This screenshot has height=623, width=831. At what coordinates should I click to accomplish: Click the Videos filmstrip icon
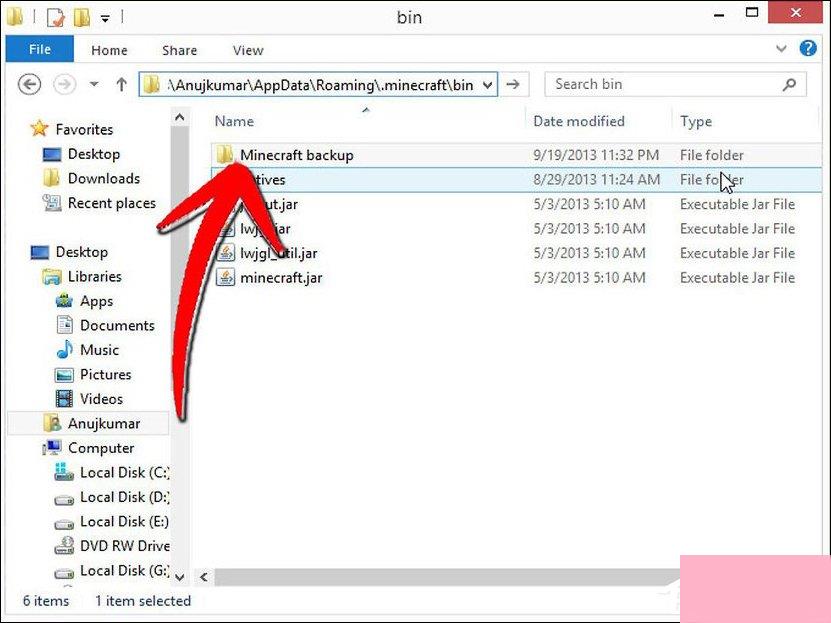click(x=64, y=398)
